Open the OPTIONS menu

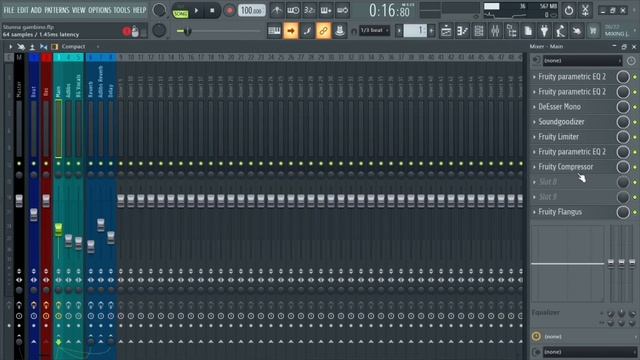pos(99,10)
